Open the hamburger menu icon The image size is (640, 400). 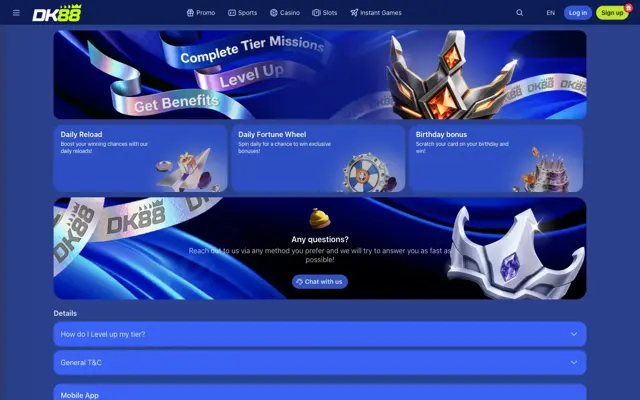point(16,13)
